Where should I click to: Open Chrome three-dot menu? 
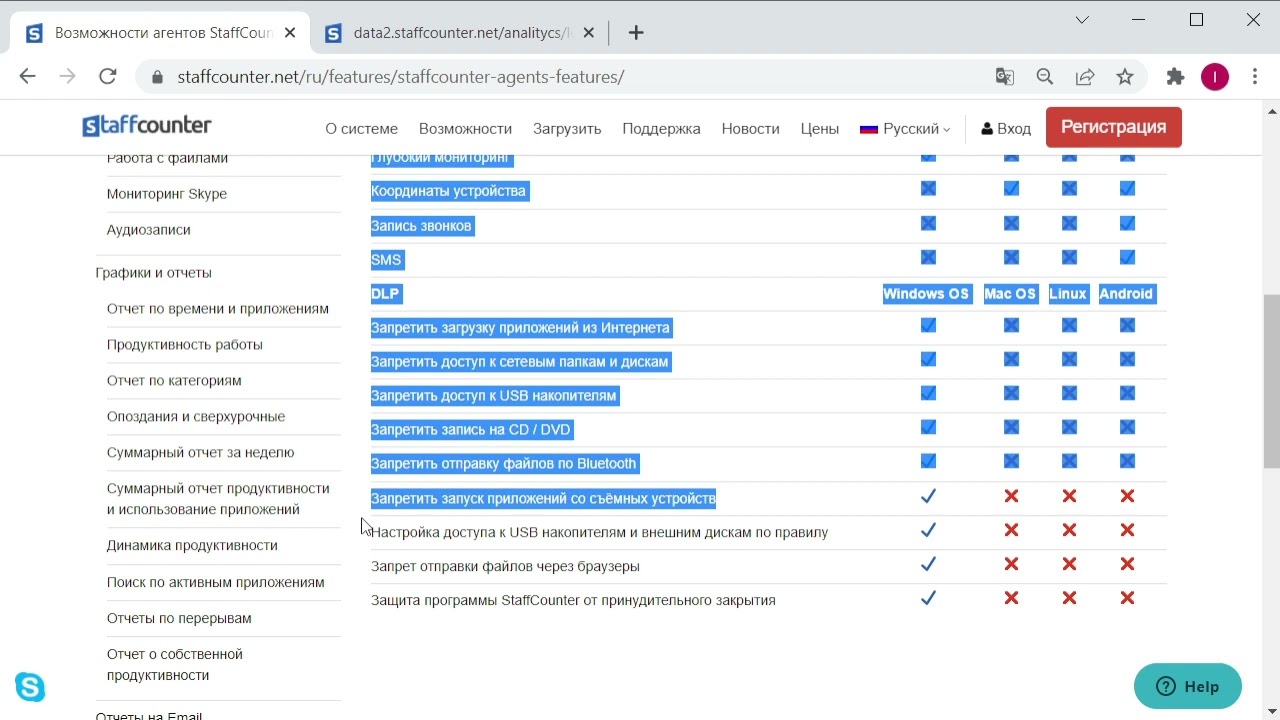[1255, 77]
